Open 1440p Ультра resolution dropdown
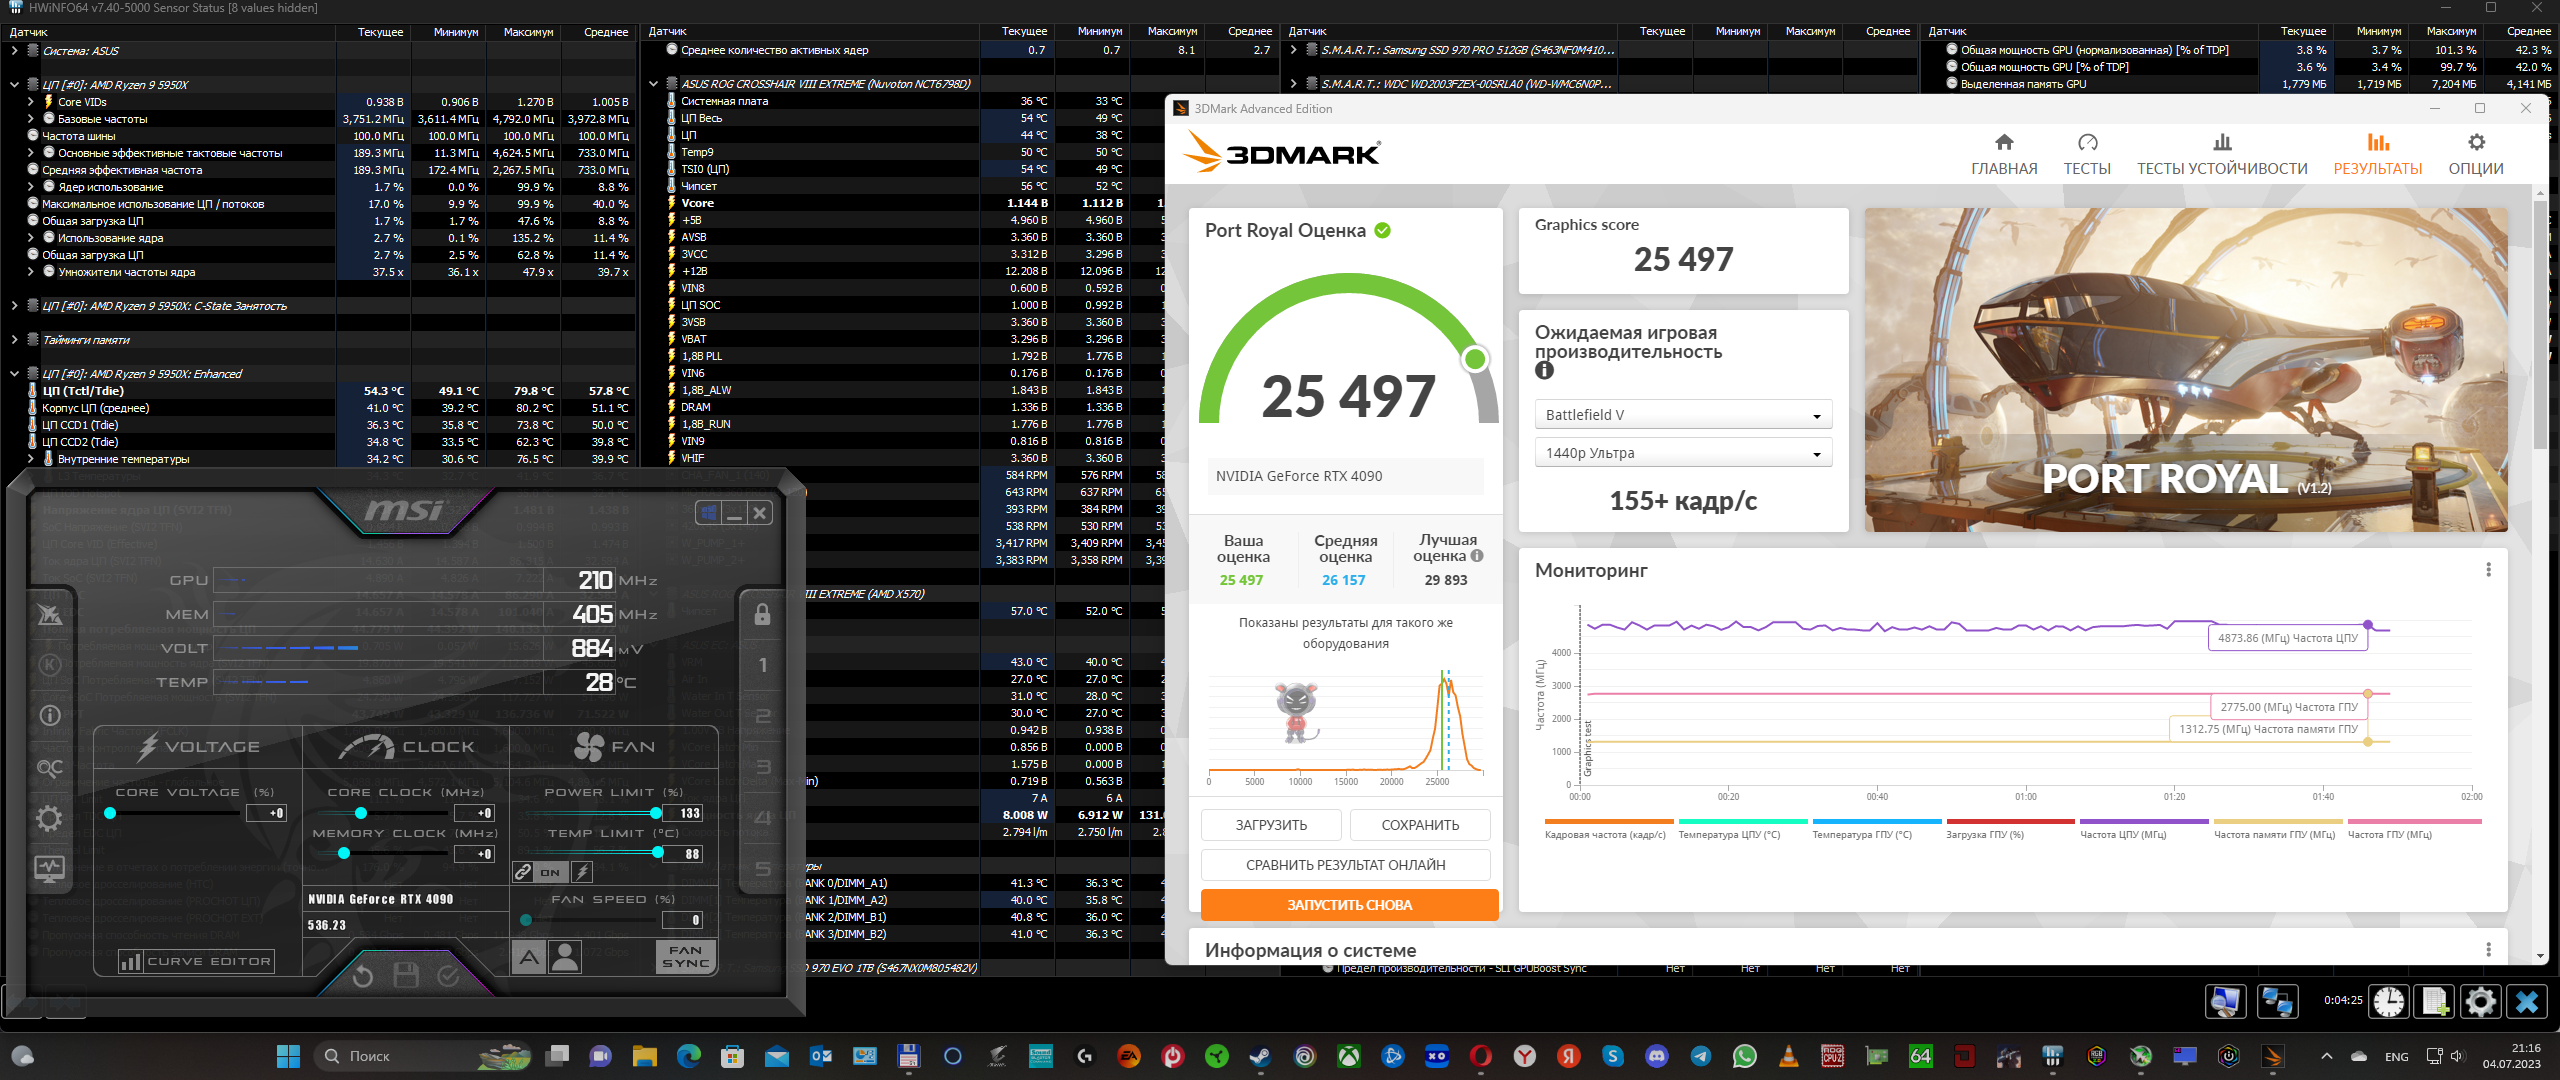 click(1682, 453)
